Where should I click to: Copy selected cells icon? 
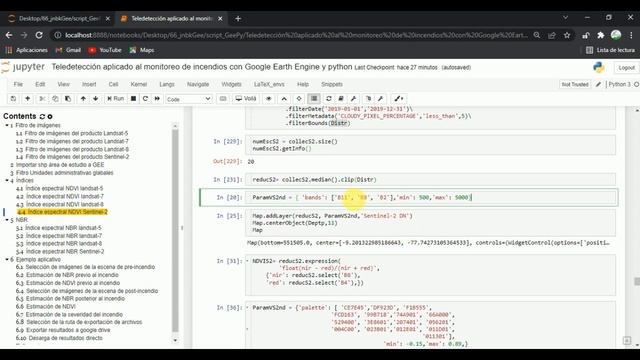pyautogui.click(x=55, y=99)
